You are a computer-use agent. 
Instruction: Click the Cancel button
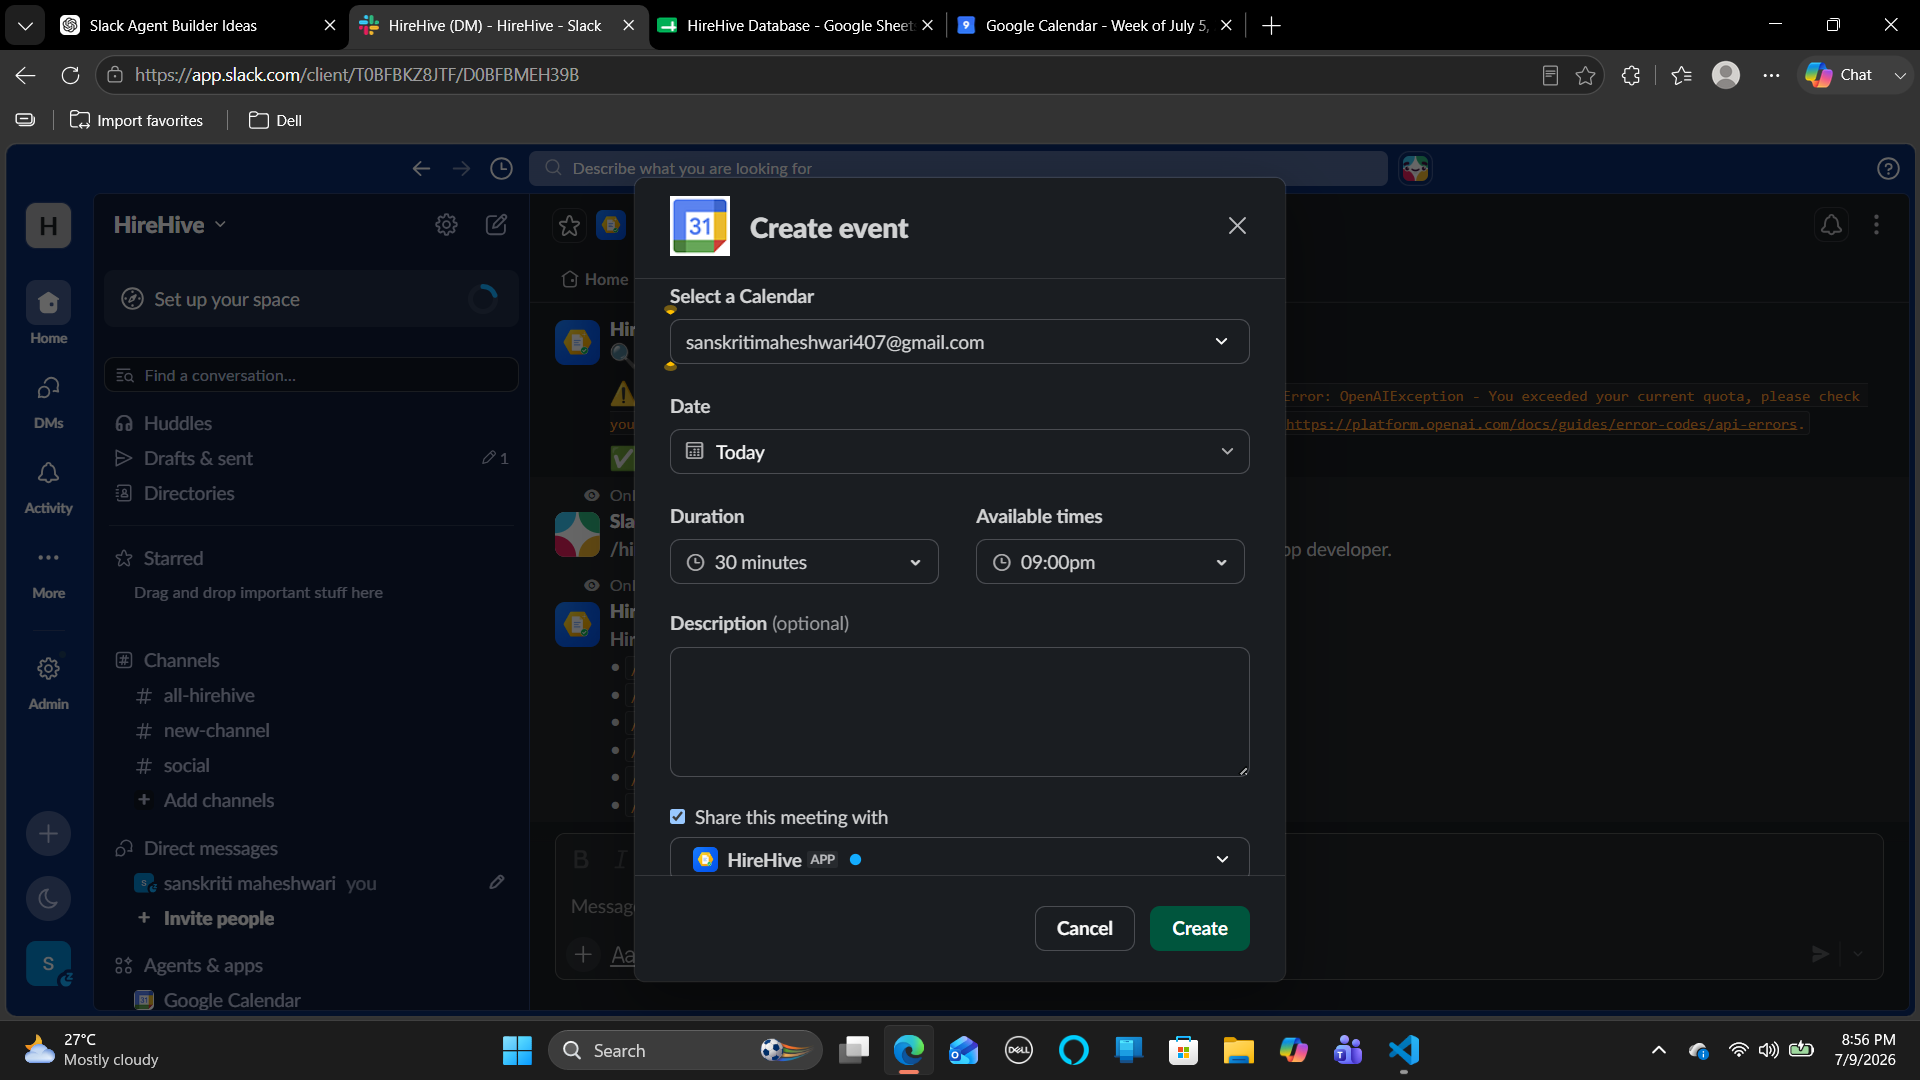[1084, 928]
